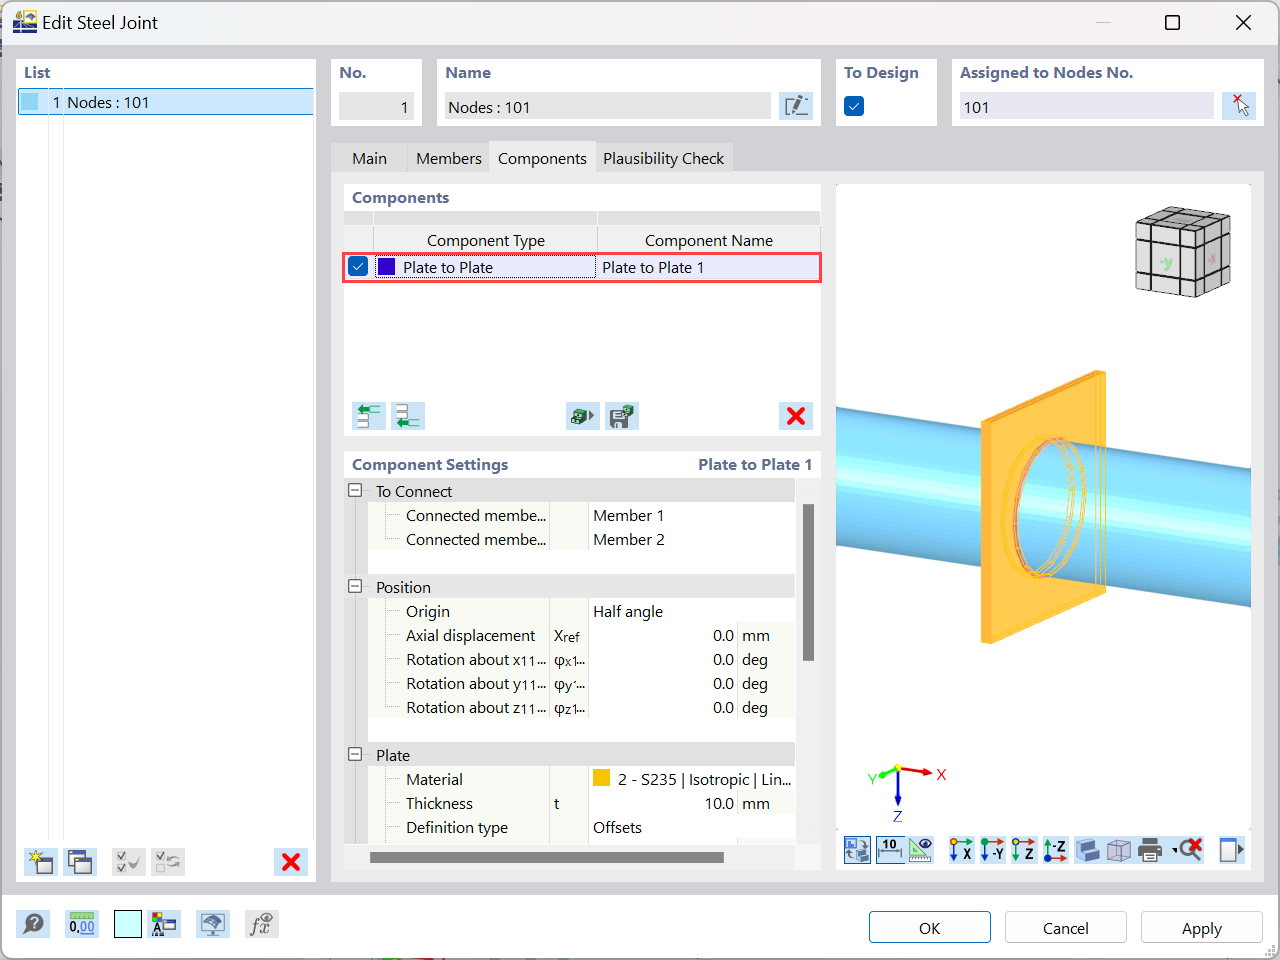The width and height of the screenshot is (1280, 960).
Task: Copy the selected steel joint
Action: [x=80, y=861]
